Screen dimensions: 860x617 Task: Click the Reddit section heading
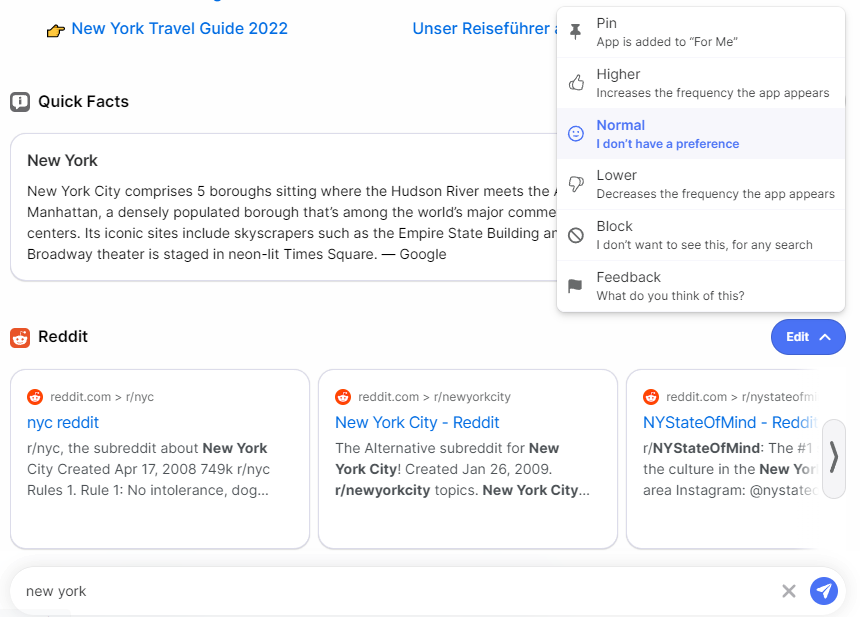pyautogui.click(x=63, y=337)
